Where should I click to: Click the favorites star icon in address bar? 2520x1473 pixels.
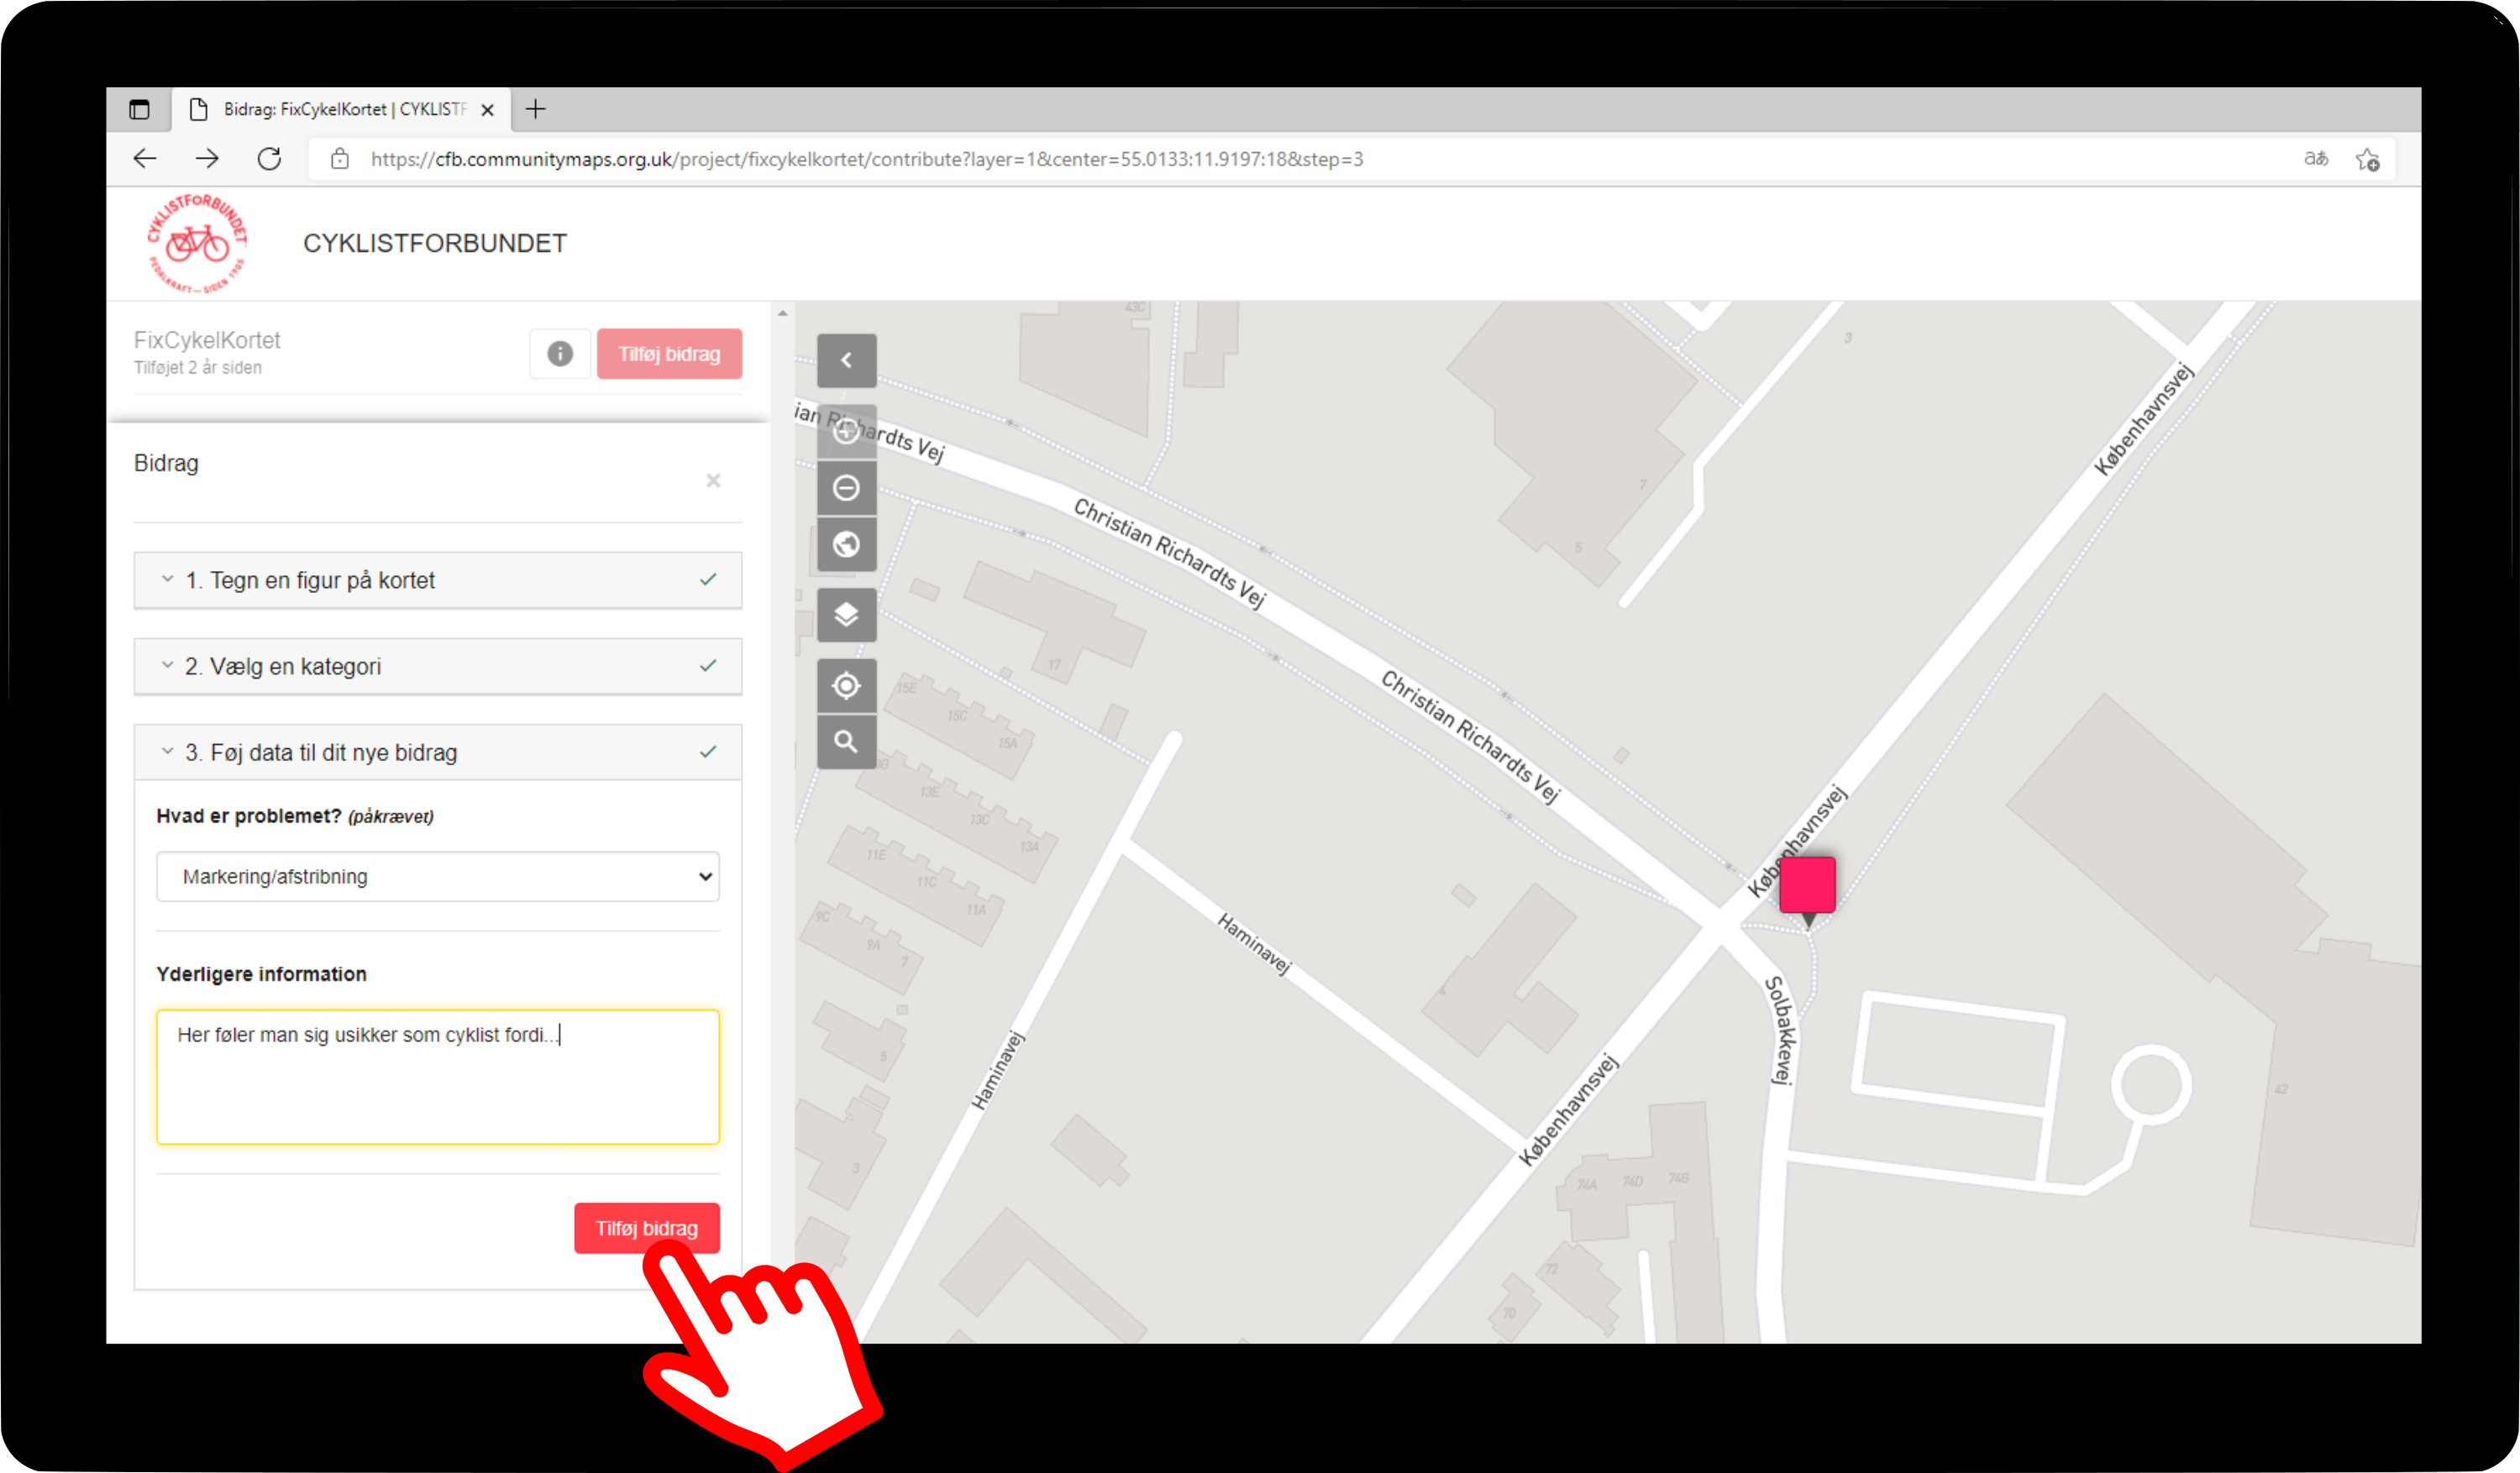[x=2366, y=159]
